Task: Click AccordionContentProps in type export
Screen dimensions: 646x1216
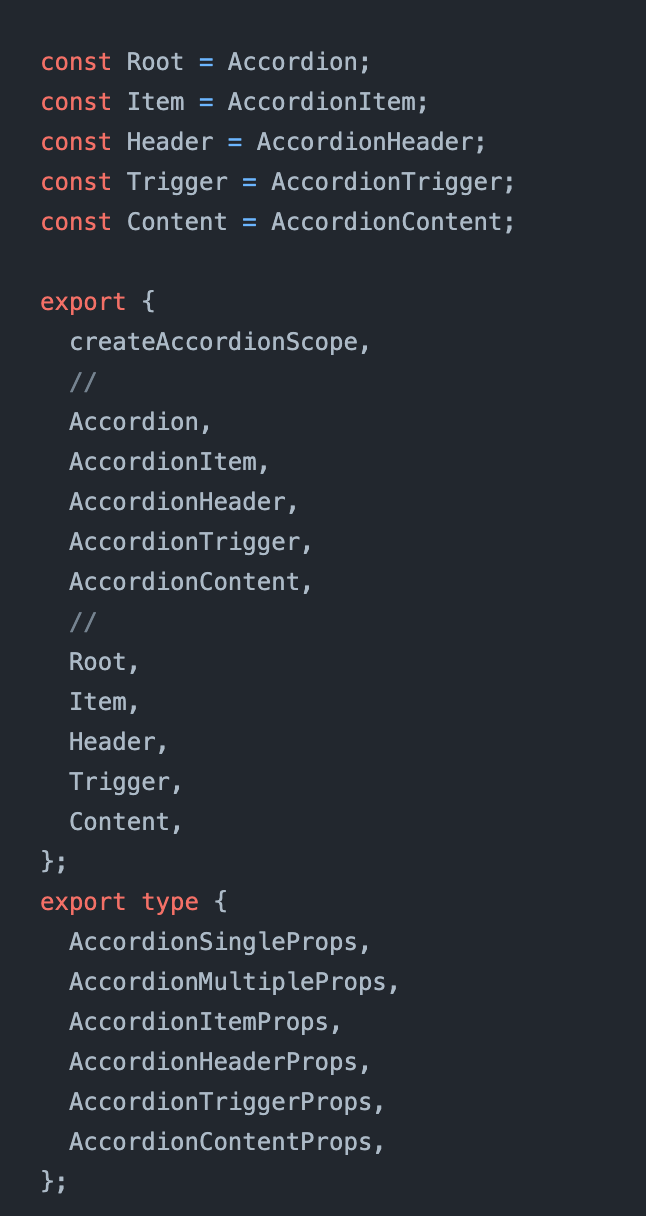Action: 219,1142
